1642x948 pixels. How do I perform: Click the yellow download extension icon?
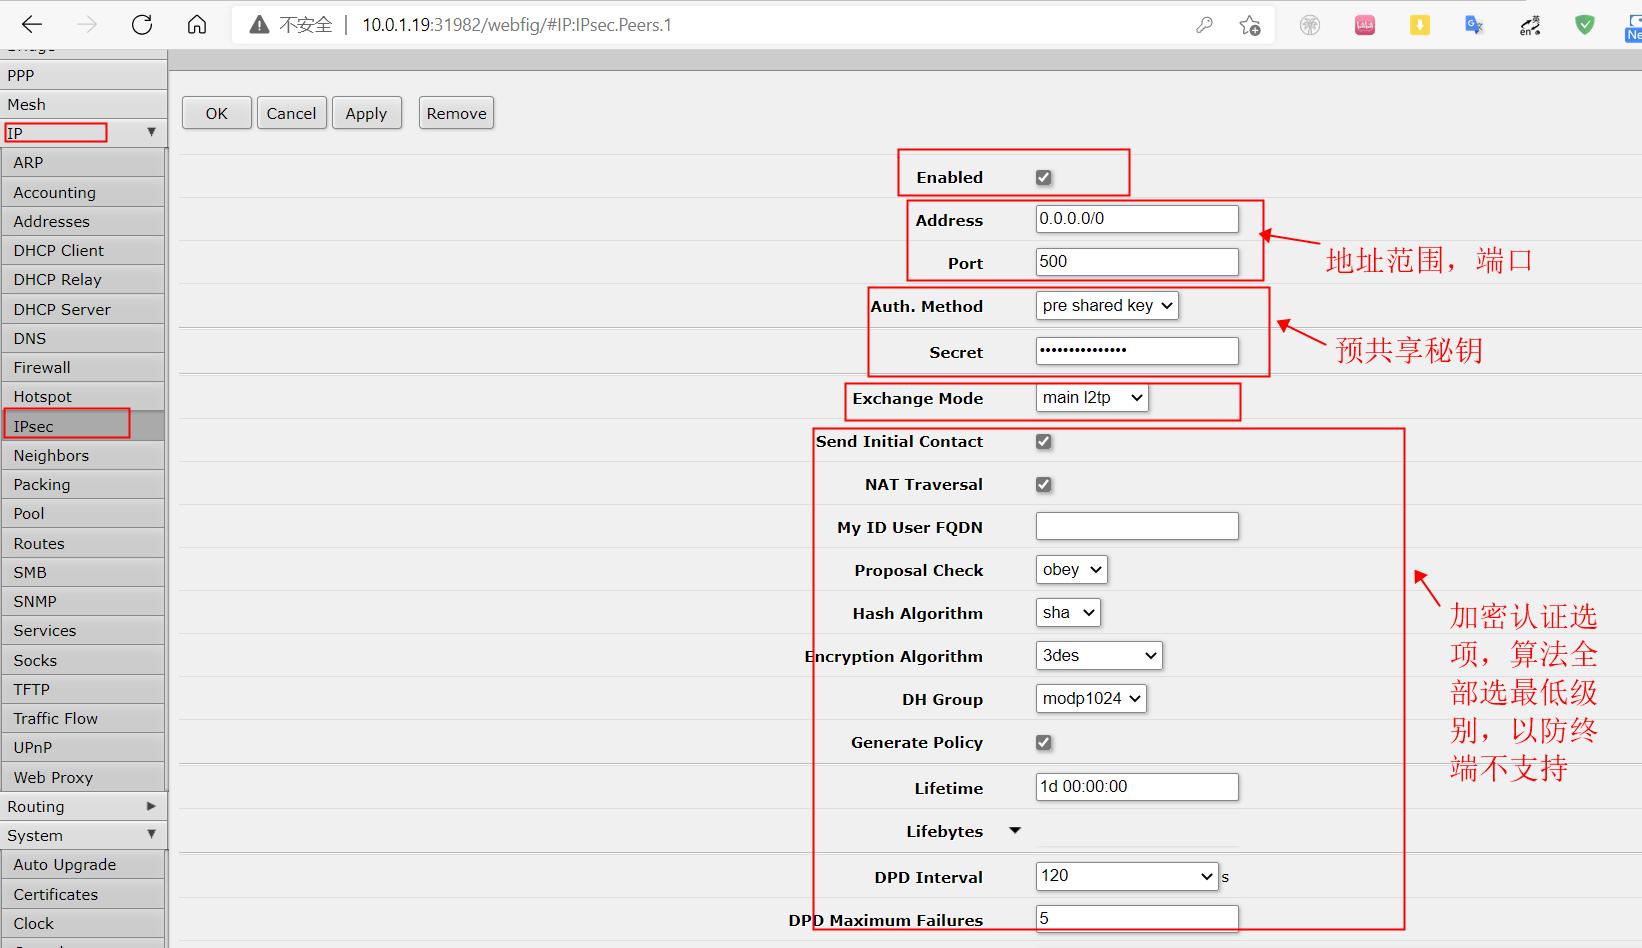[1419, 25]
